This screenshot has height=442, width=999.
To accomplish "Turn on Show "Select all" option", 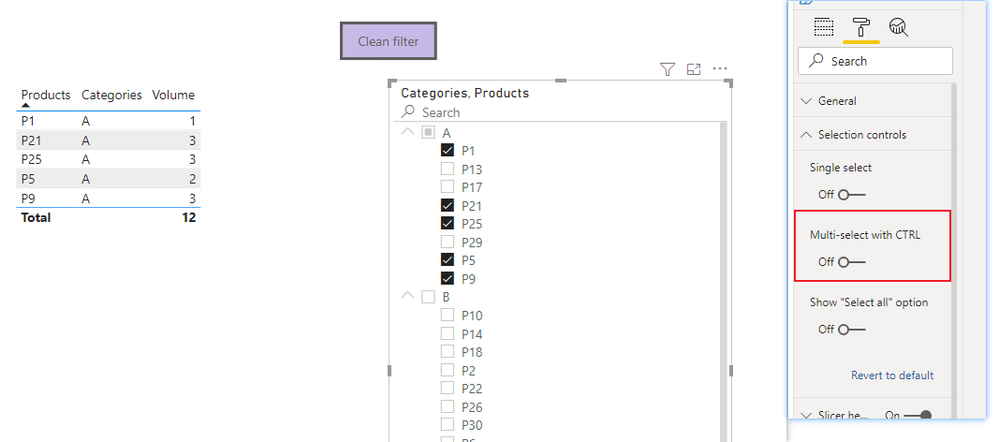I will (x=852, y=329).
